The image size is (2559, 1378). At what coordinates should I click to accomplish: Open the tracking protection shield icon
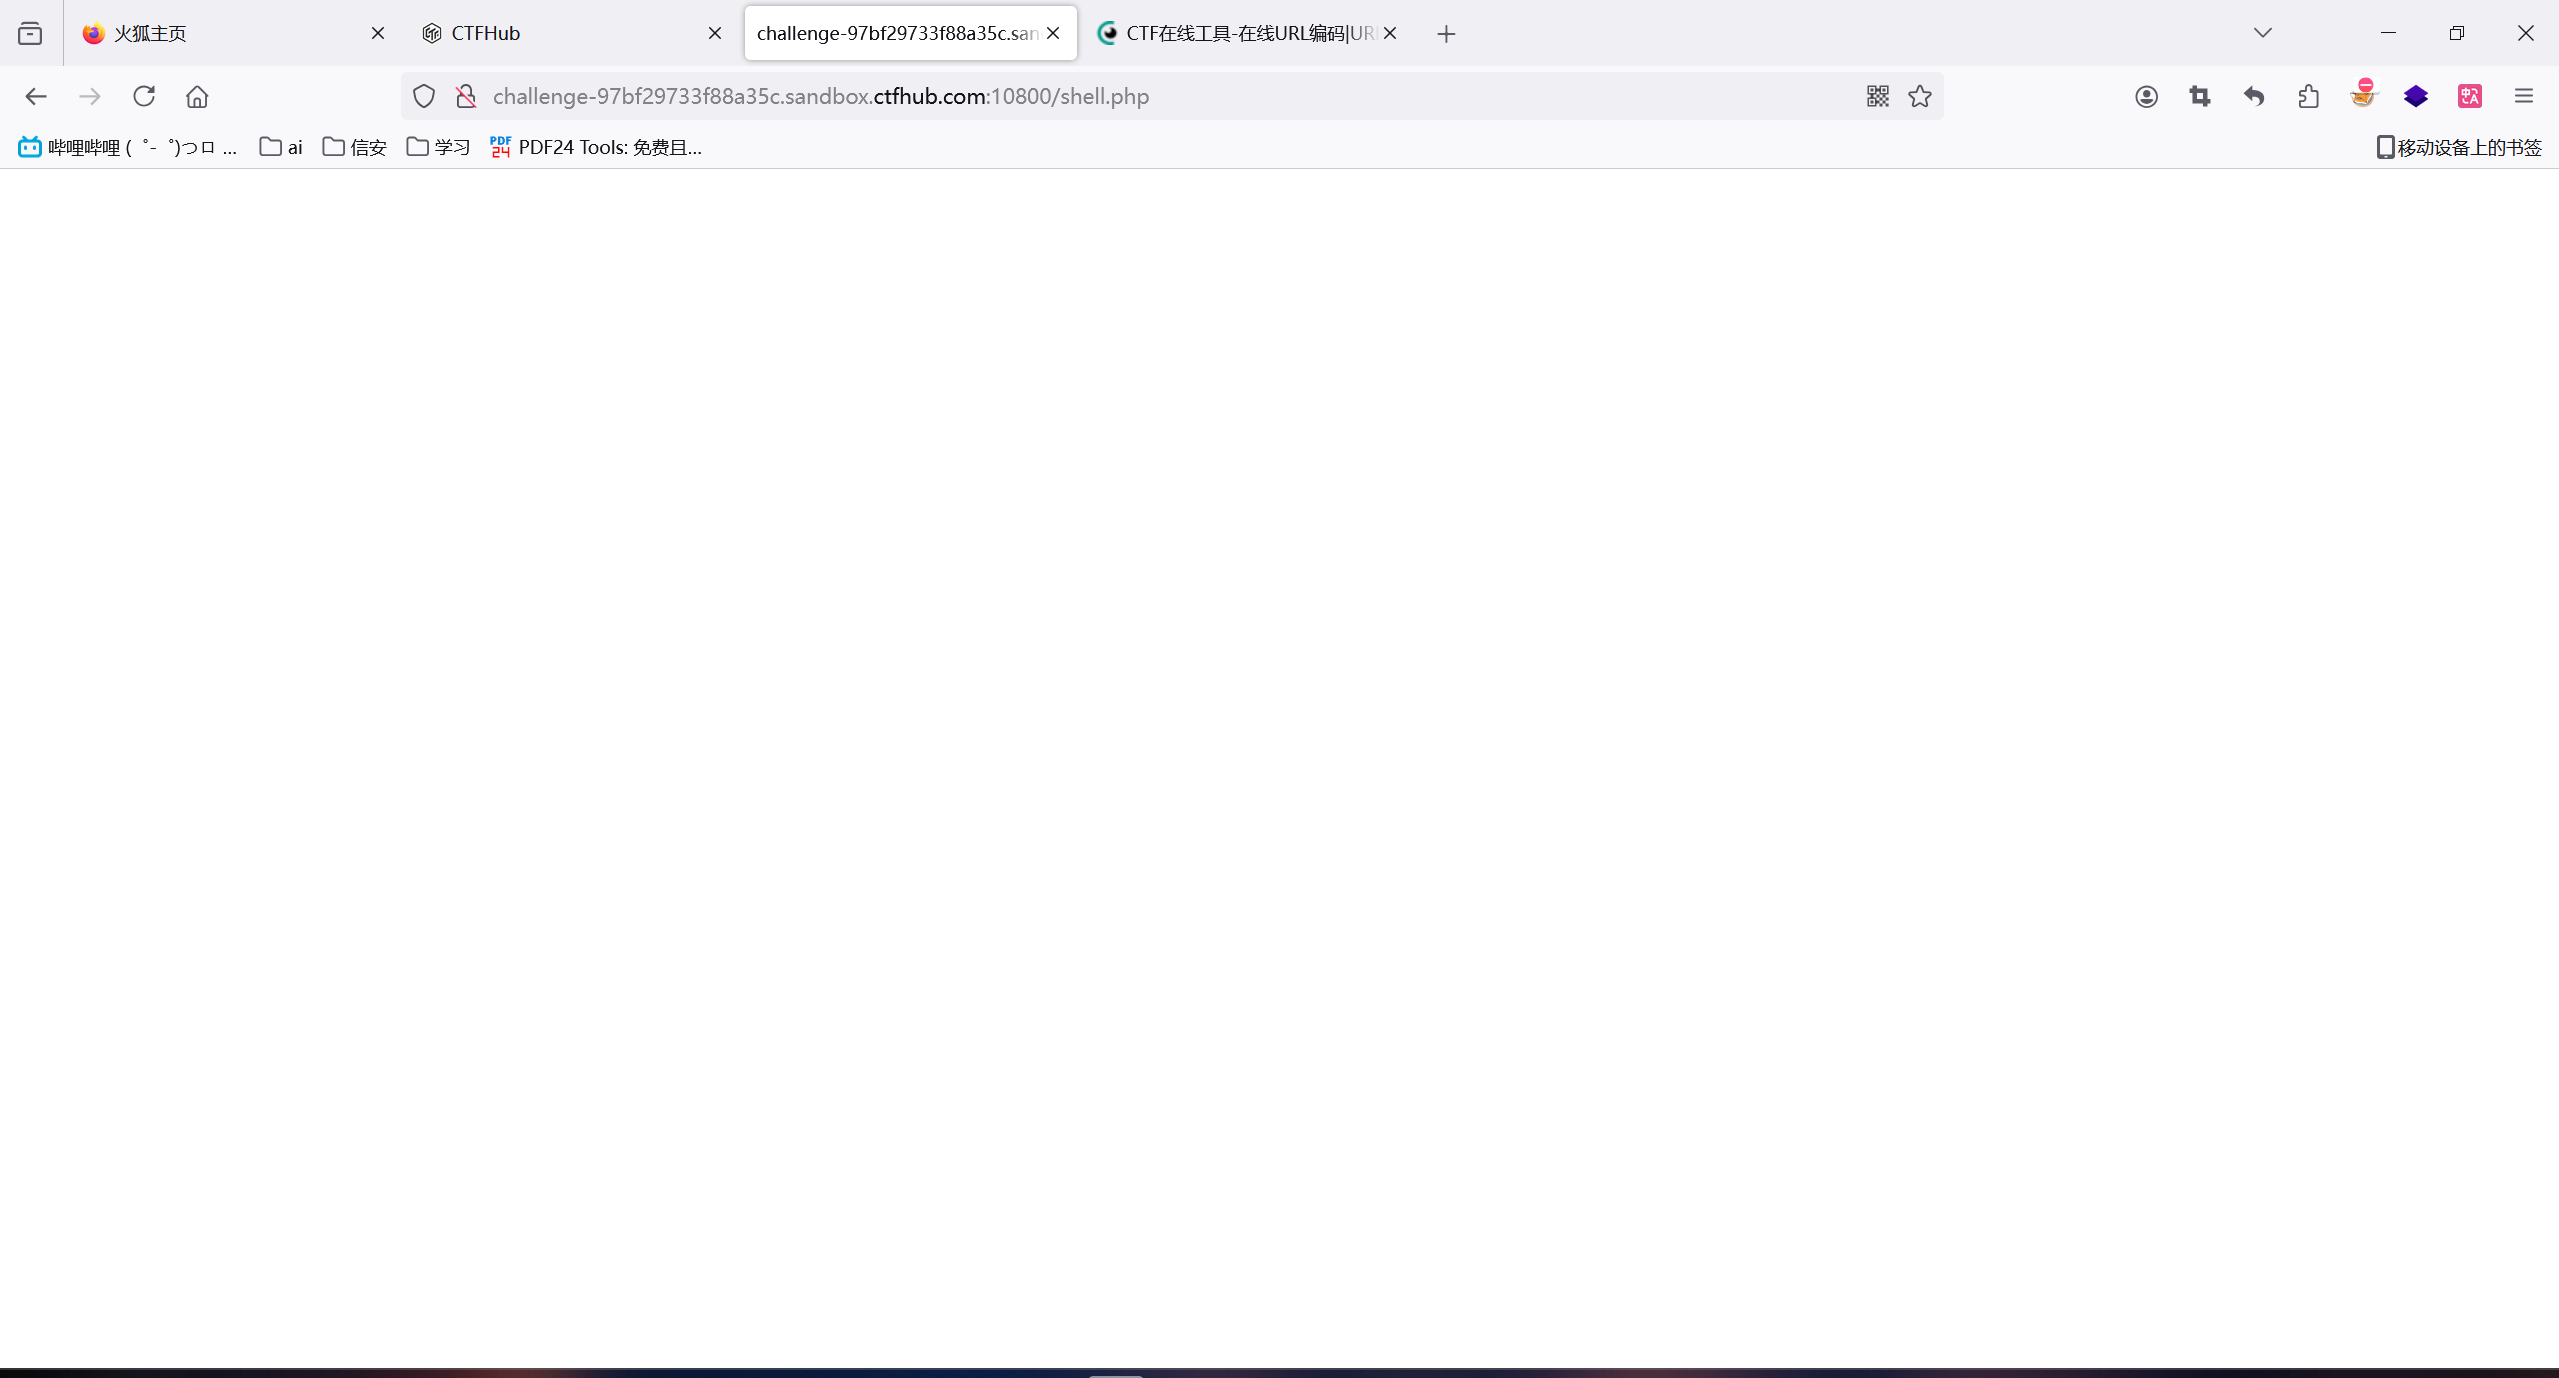coord(424,96)
